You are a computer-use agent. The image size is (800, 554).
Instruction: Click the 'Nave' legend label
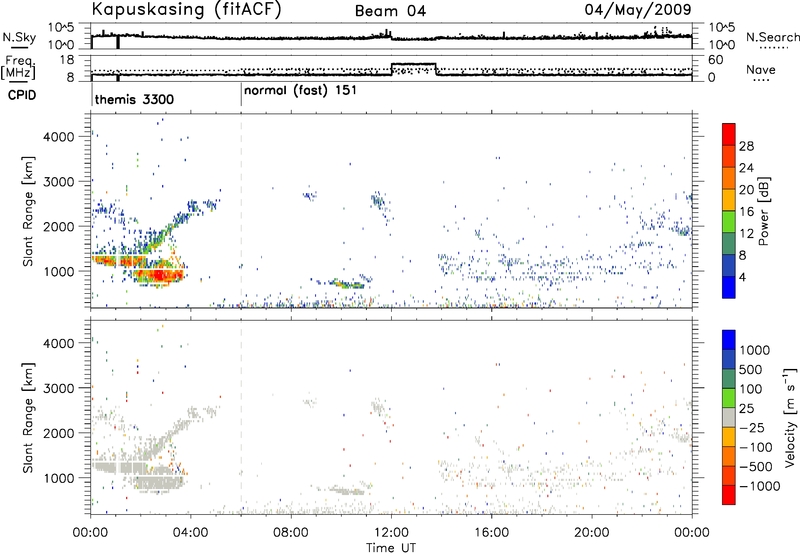point(760,70)
